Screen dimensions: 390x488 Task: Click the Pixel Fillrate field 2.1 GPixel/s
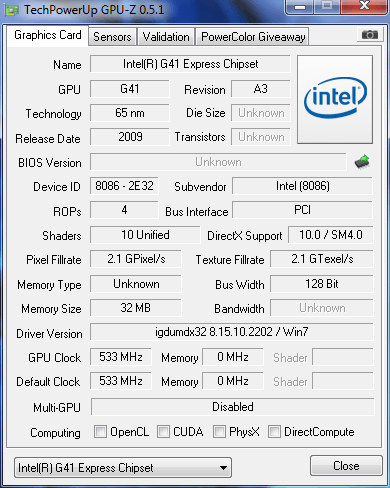point(136,259)
